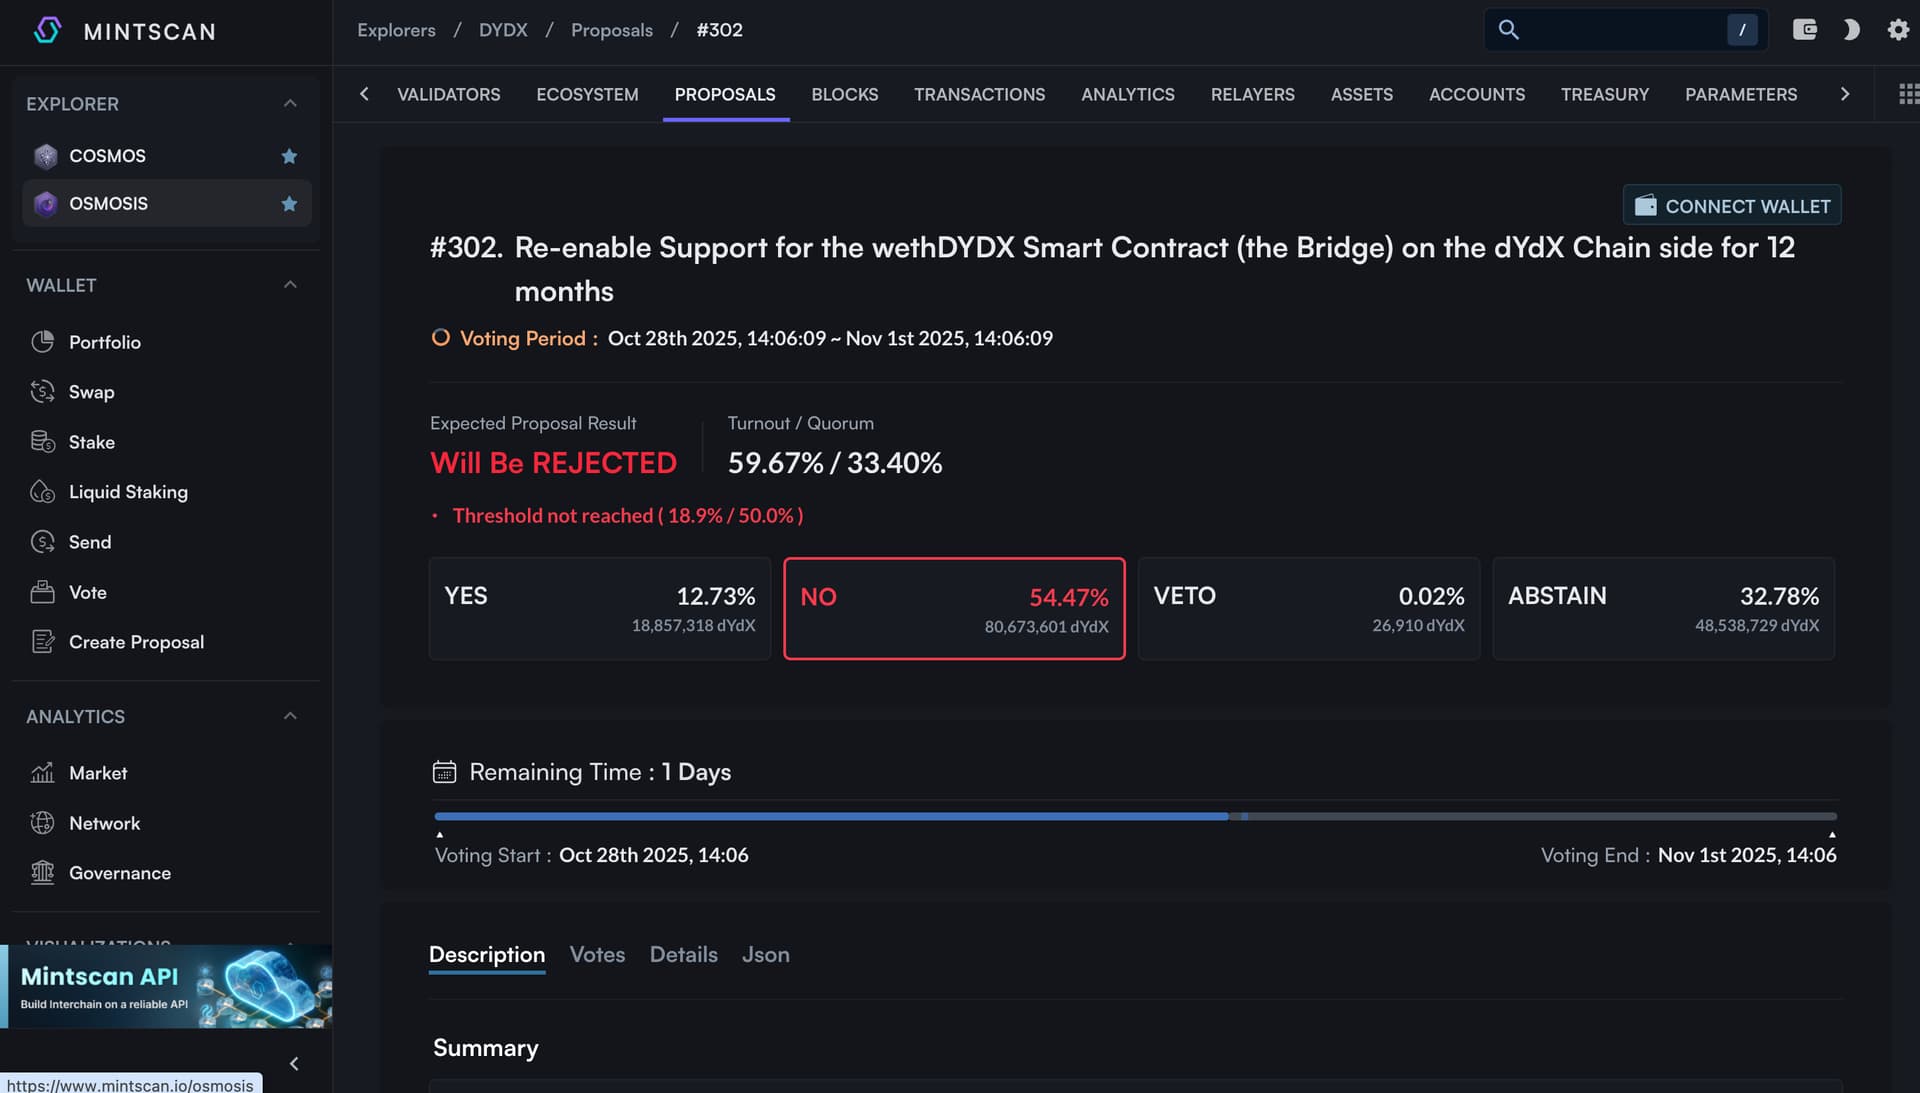This screenshot has width=1920, height=1093.
Task: Unfavorite the Cosmos chain star
Action: [x=289, y=156]
